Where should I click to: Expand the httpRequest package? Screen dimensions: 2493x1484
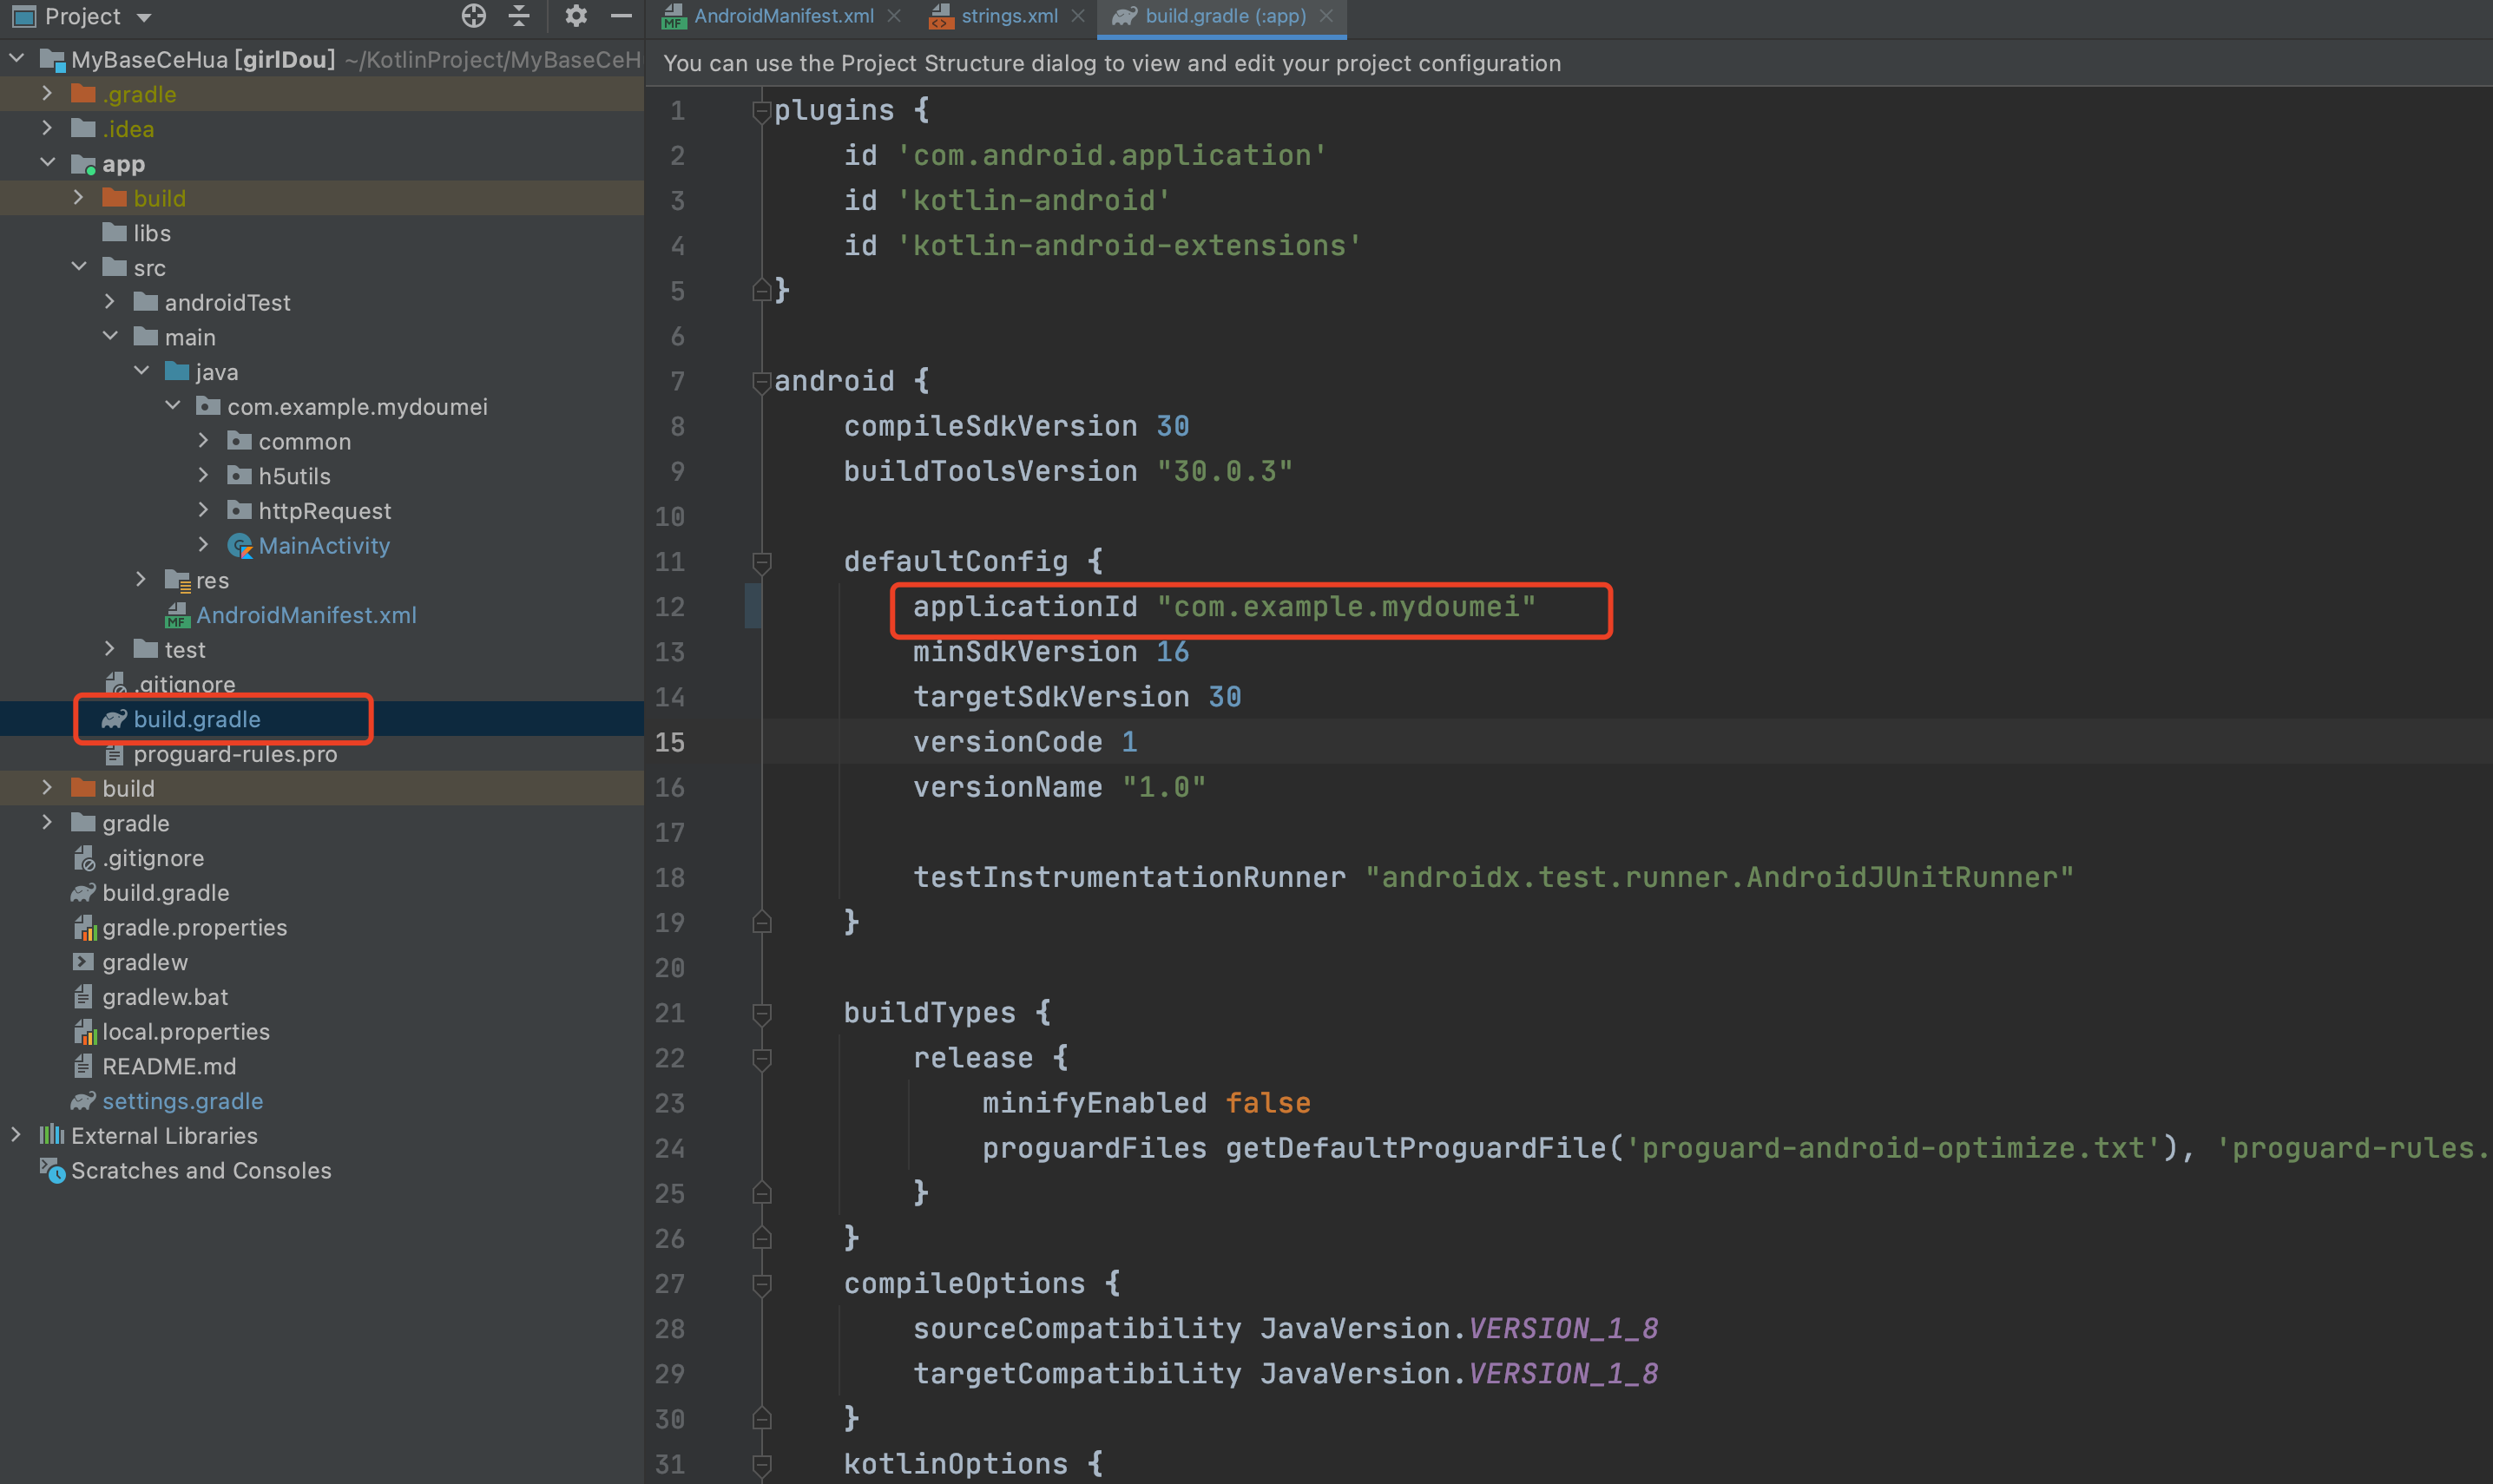coord(204,510)
